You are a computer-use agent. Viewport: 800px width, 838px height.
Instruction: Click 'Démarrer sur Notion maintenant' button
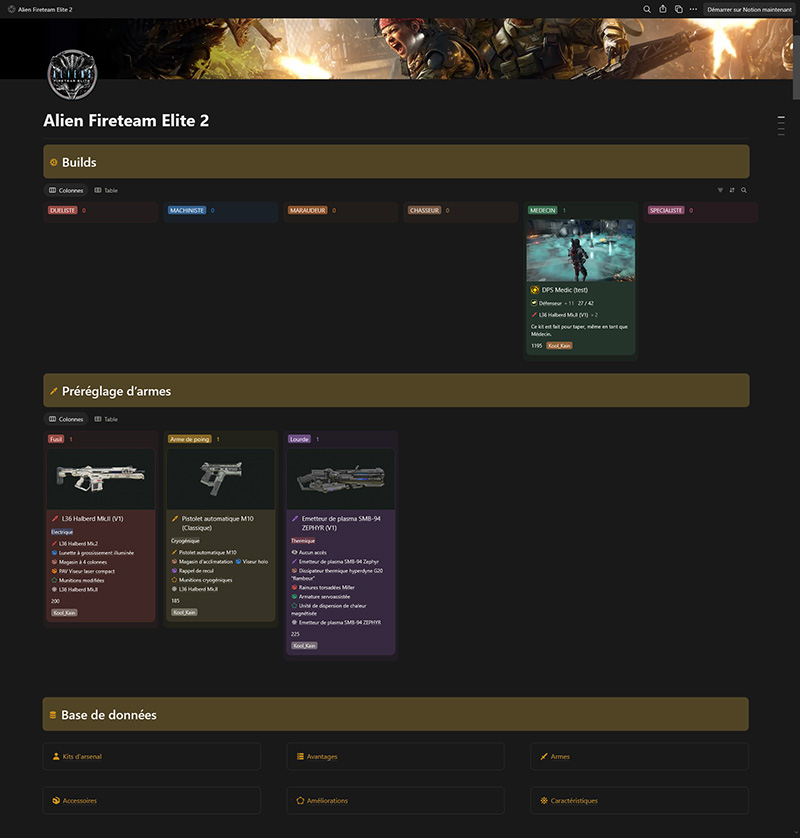click(749, 9)
